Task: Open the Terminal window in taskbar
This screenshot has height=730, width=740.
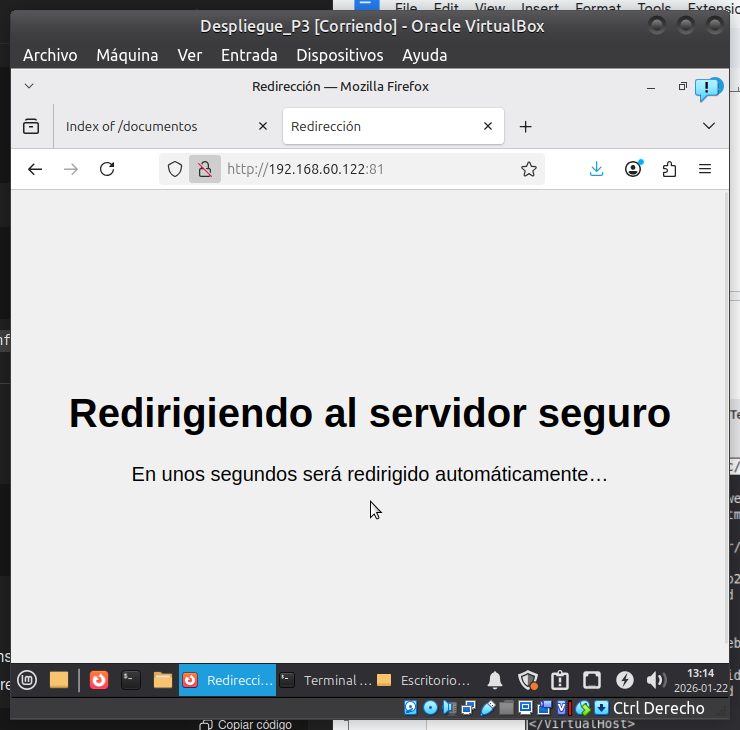Action: pyautogui.click(x=325, y=680)
